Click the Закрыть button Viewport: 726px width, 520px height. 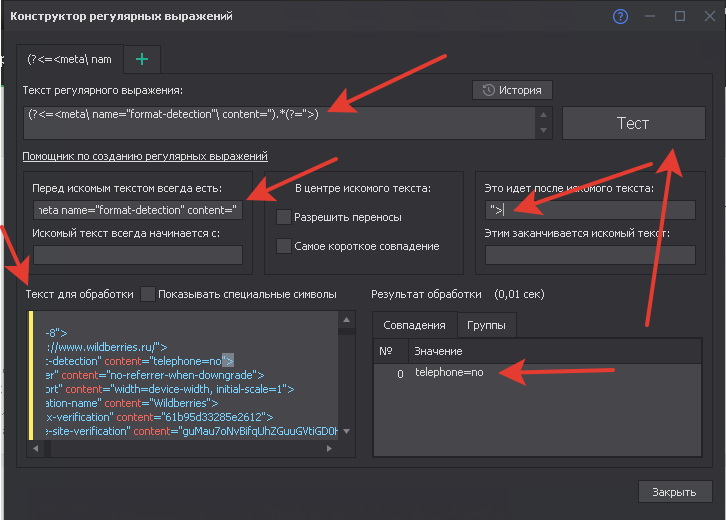tap(674, 492)
